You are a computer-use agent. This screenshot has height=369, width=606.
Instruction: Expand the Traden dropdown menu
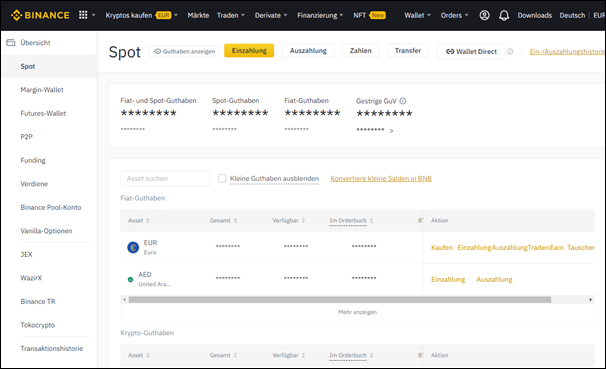click(243, 15)
